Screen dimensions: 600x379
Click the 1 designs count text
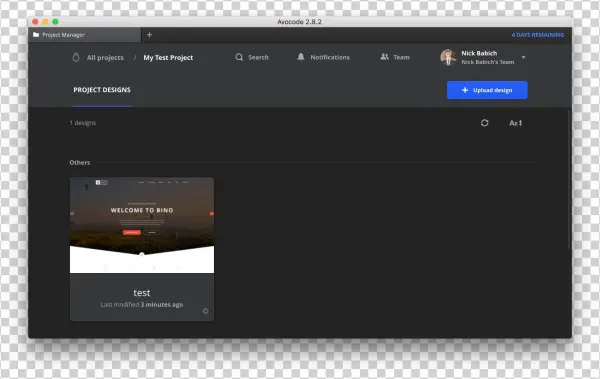point(83,123)
